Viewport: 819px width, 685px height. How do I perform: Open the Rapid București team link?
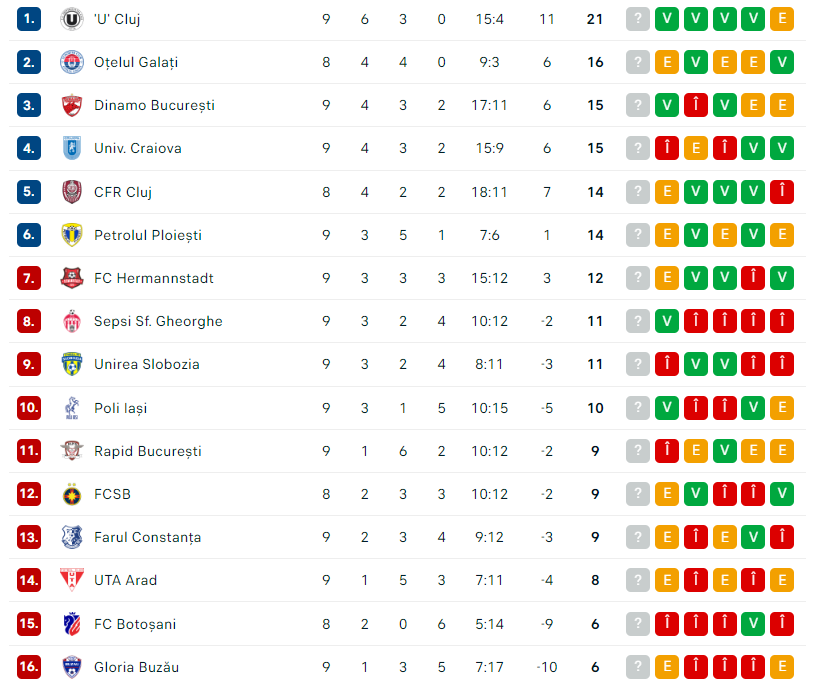(x=148, y=451)
